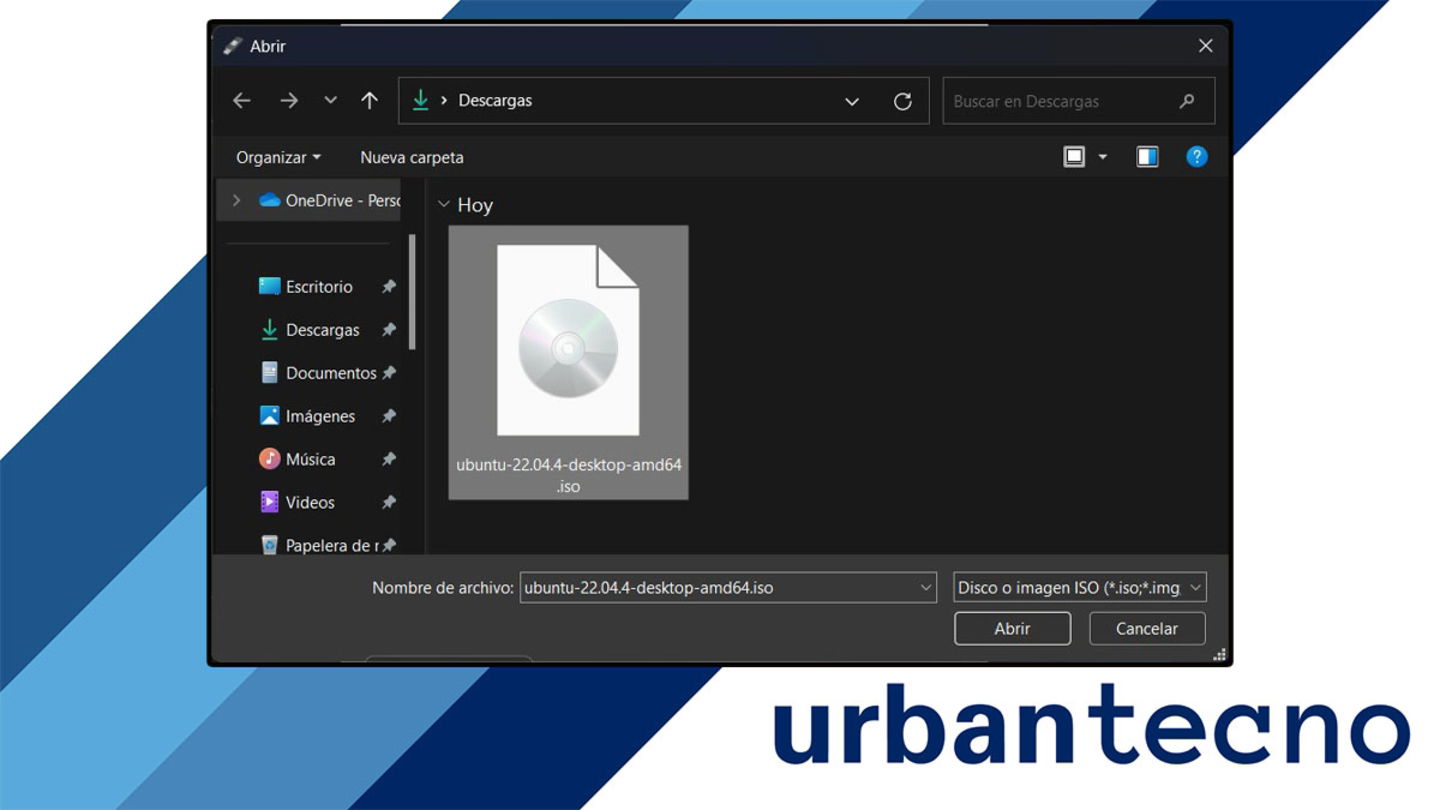
Task: Select OneDrive - Personal in sidebar
Action: click(x=330, y=200)
